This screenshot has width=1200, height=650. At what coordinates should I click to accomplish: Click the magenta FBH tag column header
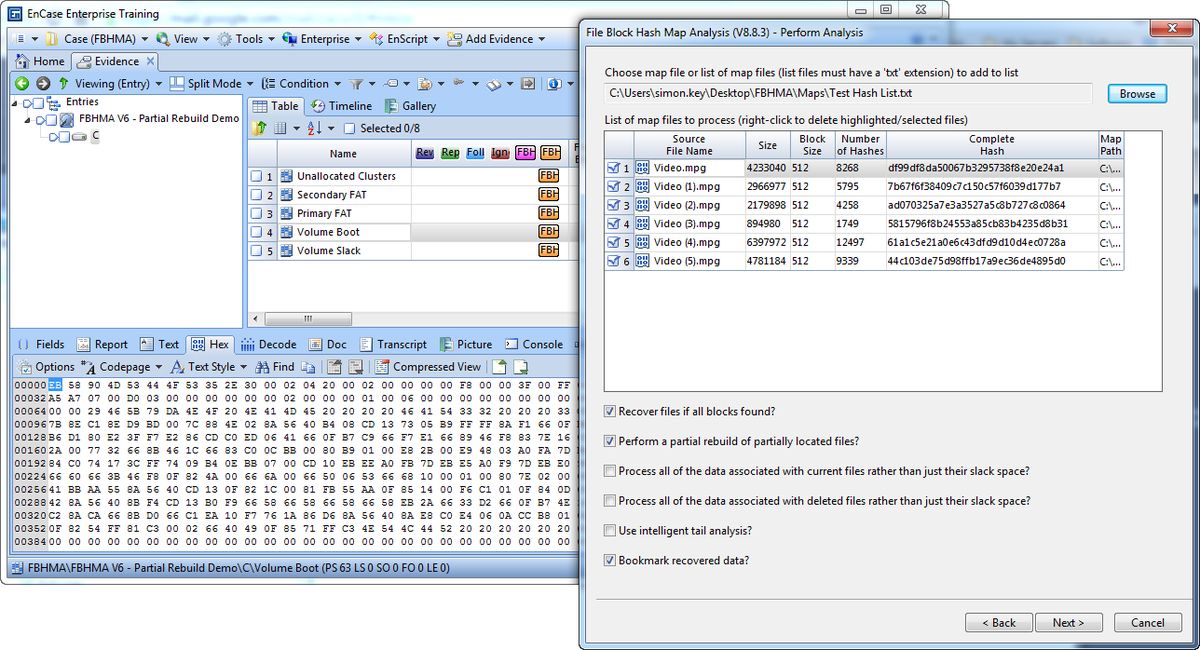pos(525,153)
